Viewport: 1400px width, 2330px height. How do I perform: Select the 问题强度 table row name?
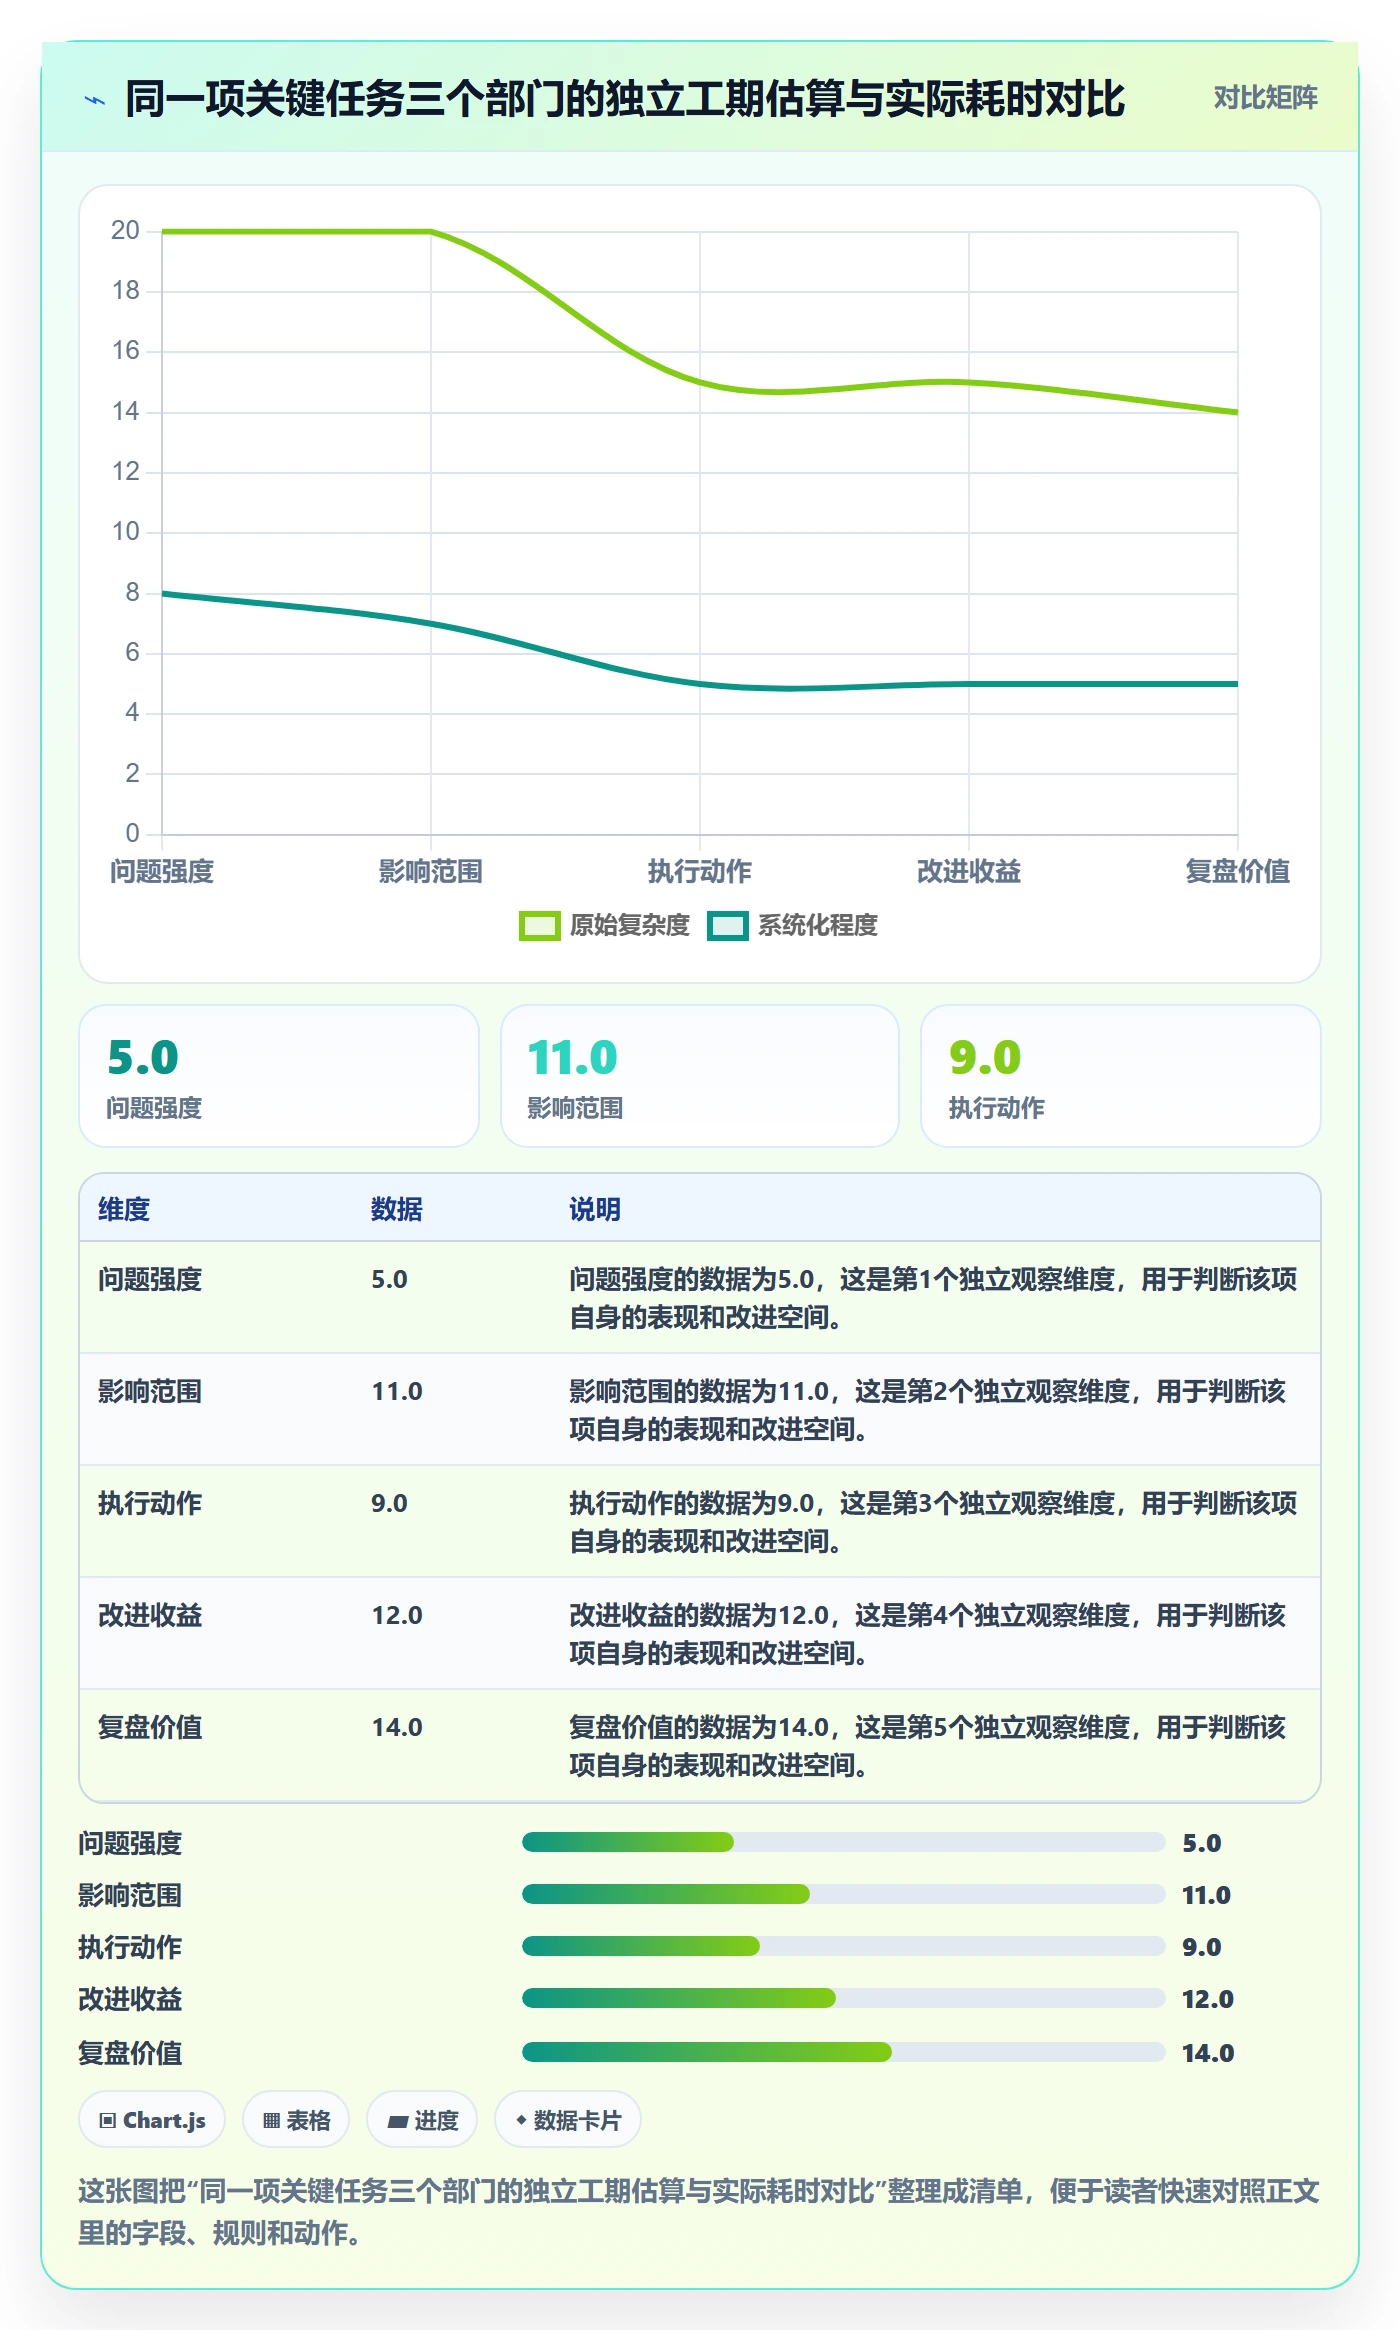pyautogui.click(x=150, y=1280)
